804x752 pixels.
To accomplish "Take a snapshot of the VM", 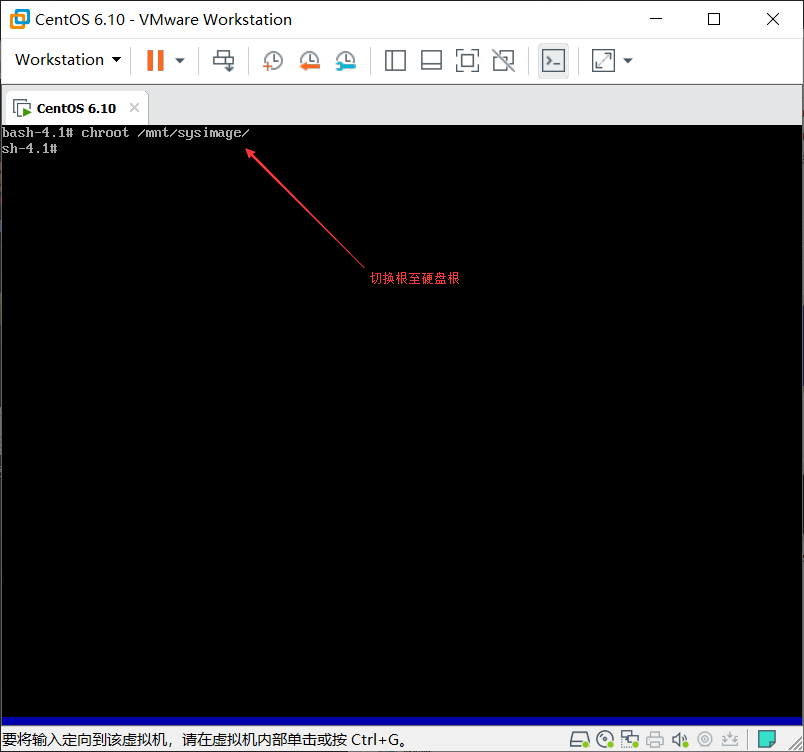I will pyautogui.click(x=272, y=60).
